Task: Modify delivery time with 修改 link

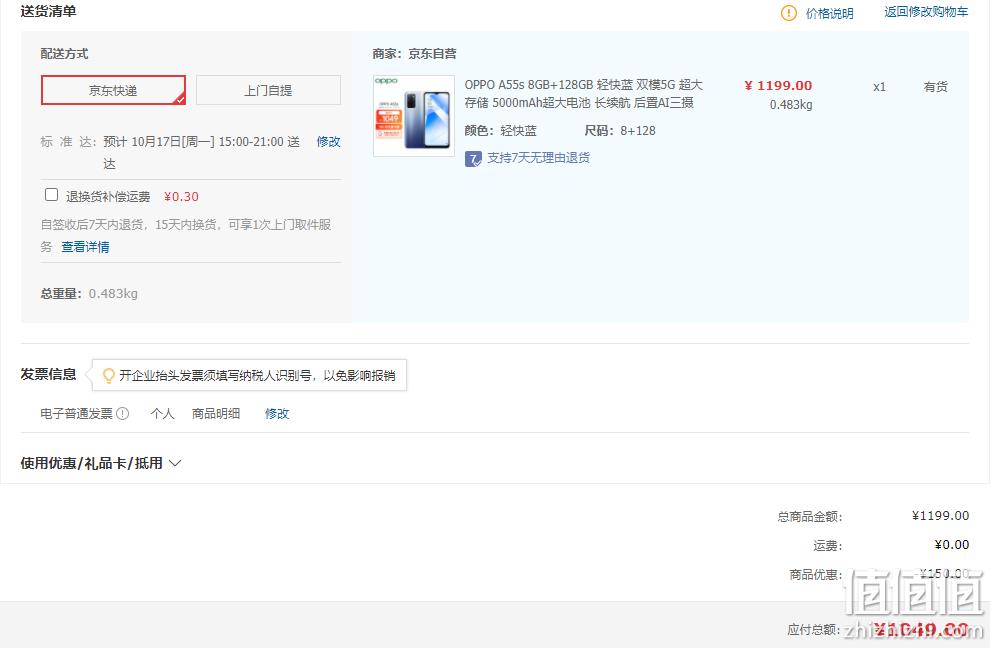Action: click(x=328, y=141)
